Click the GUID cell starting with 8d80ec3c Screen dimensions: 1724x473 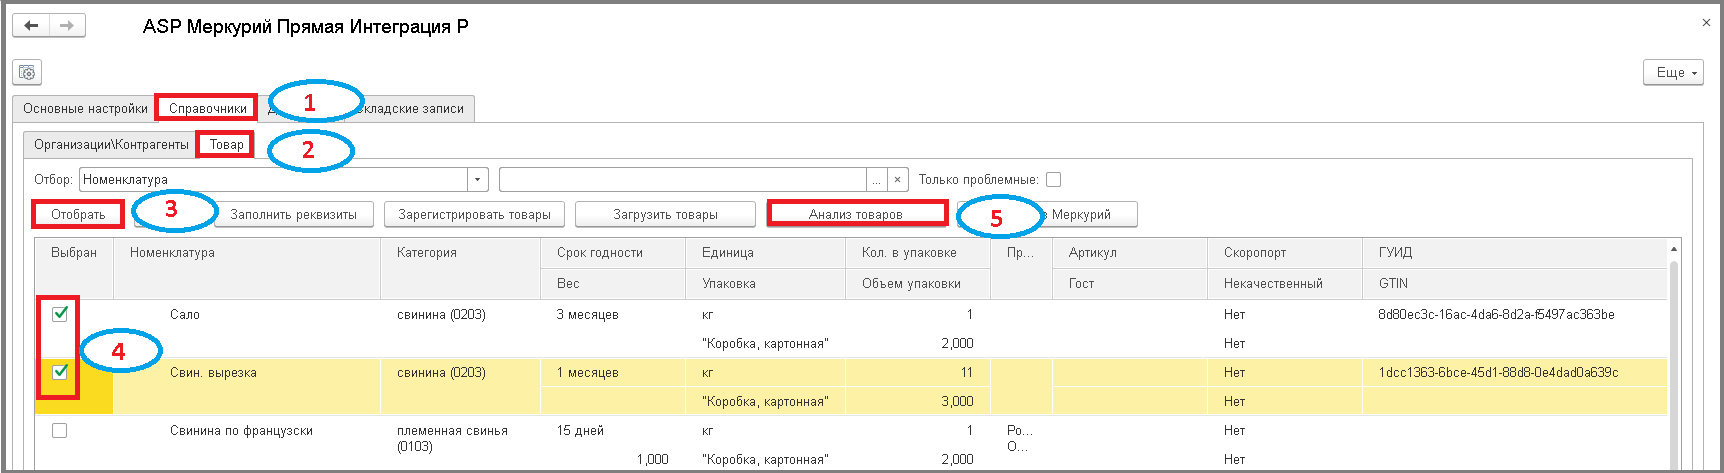1515,314
